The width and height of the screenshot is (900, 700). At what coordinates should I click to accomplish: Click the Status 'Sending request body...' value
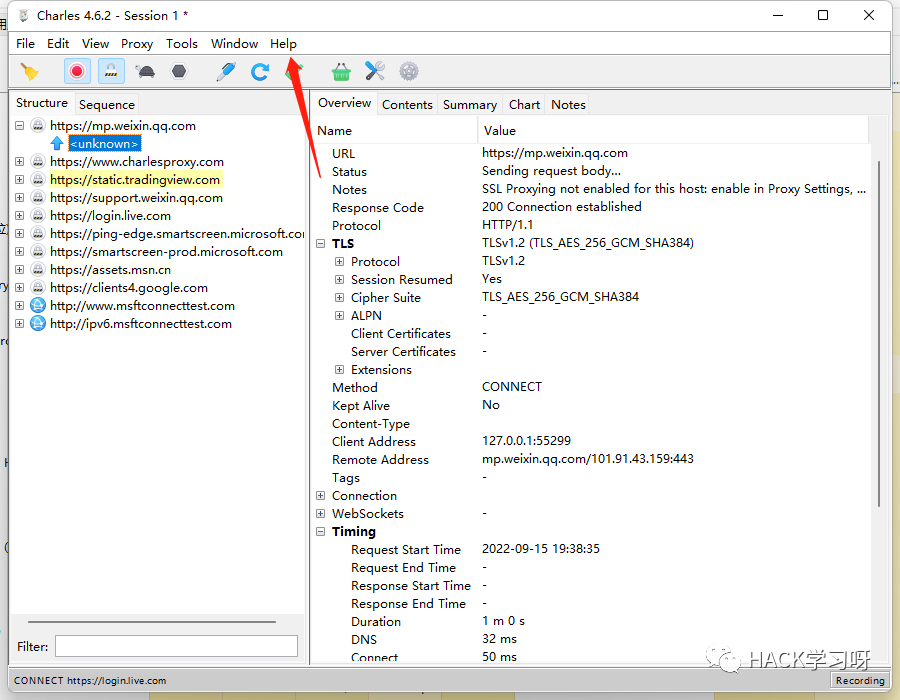551,171
